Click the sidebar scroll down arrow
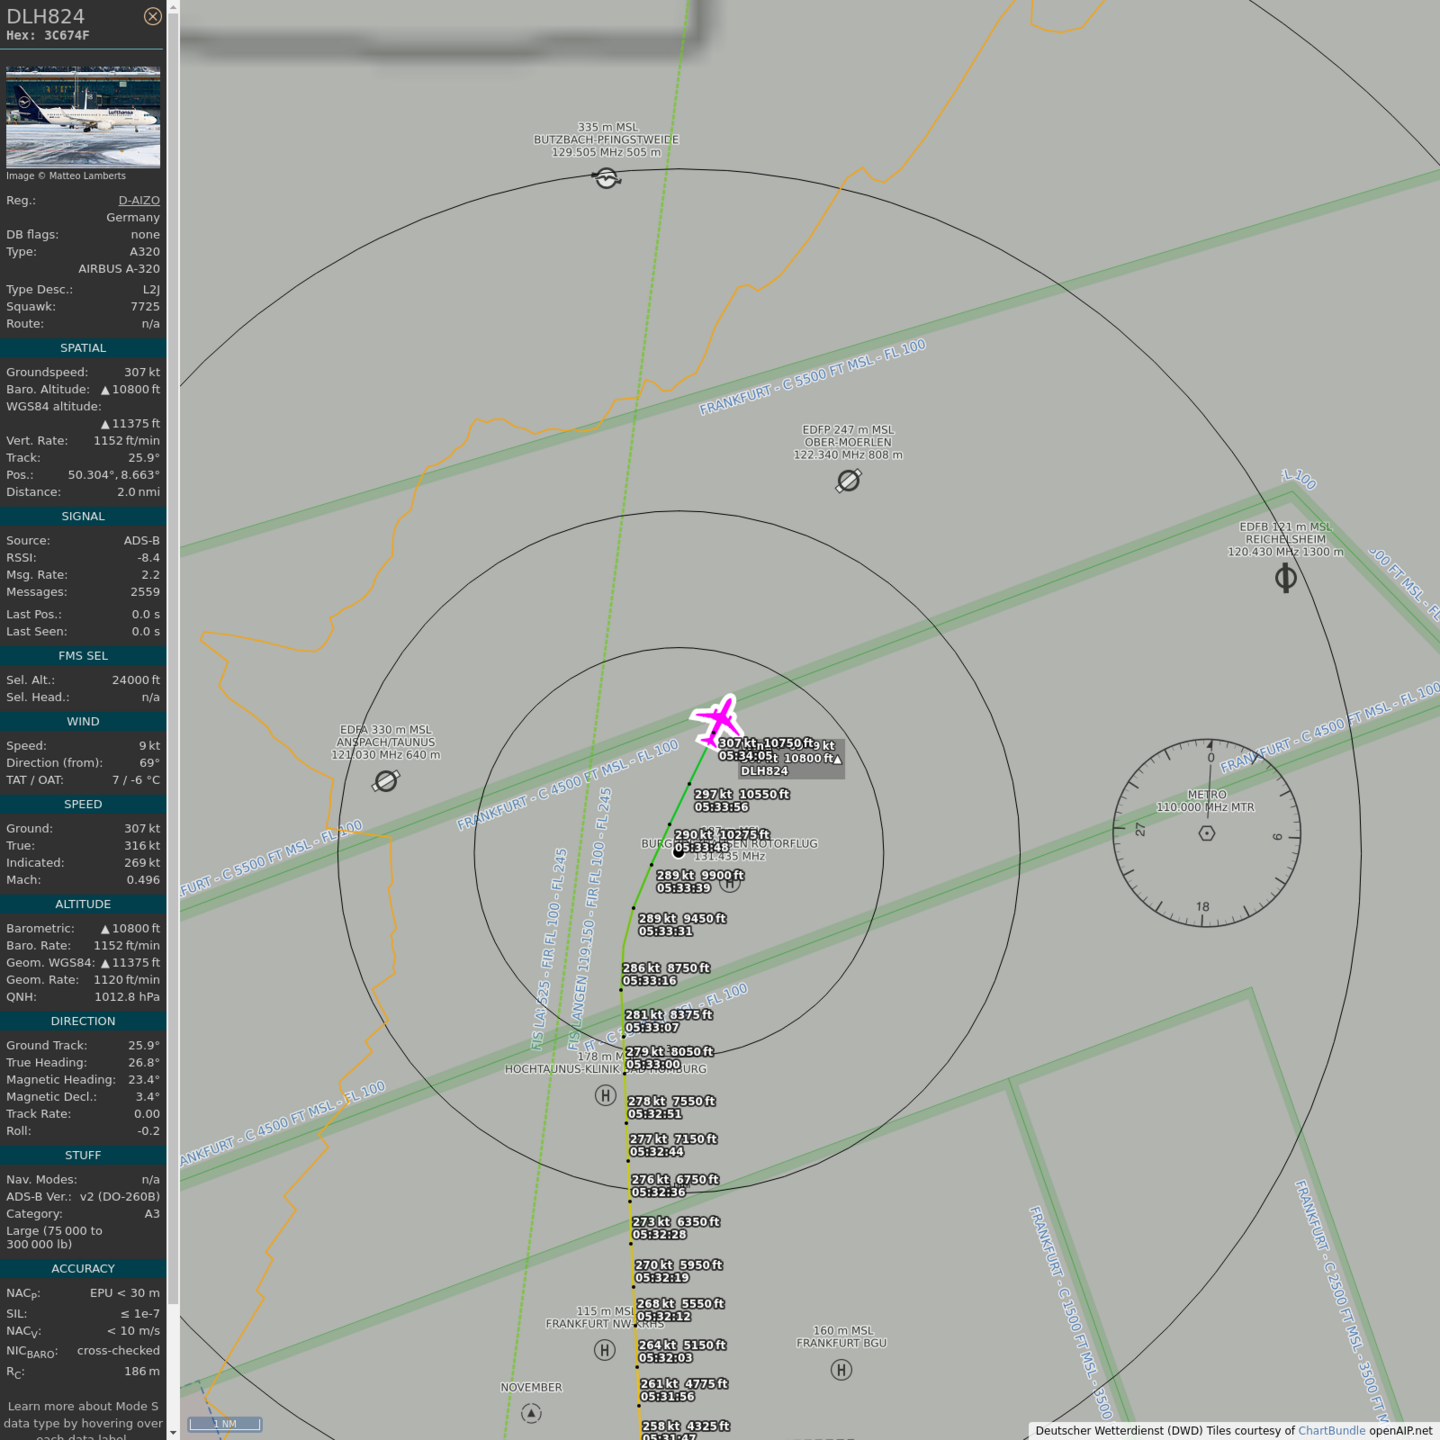Image resolution: width=1440 pixels, height=1440 pixels. tap(173, 1432)
